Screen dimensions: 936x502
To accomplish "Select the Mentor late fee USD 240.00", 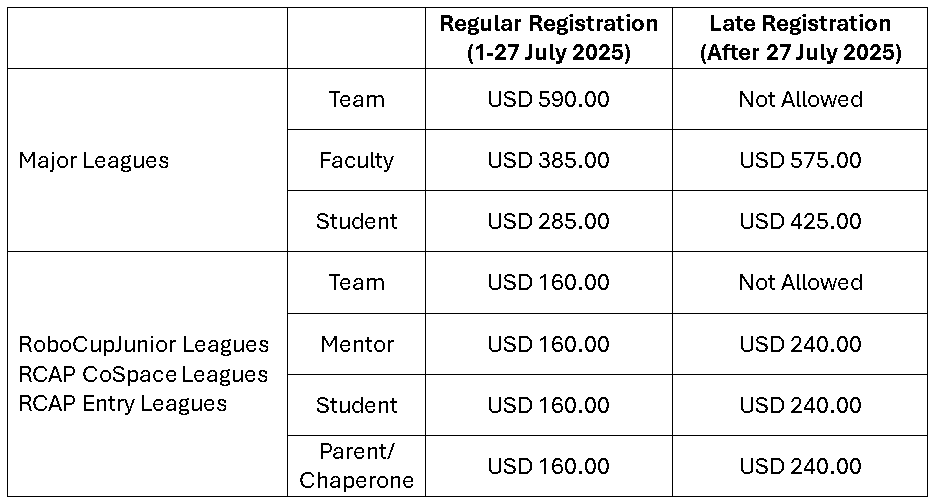I will click(x=800, y=344).
